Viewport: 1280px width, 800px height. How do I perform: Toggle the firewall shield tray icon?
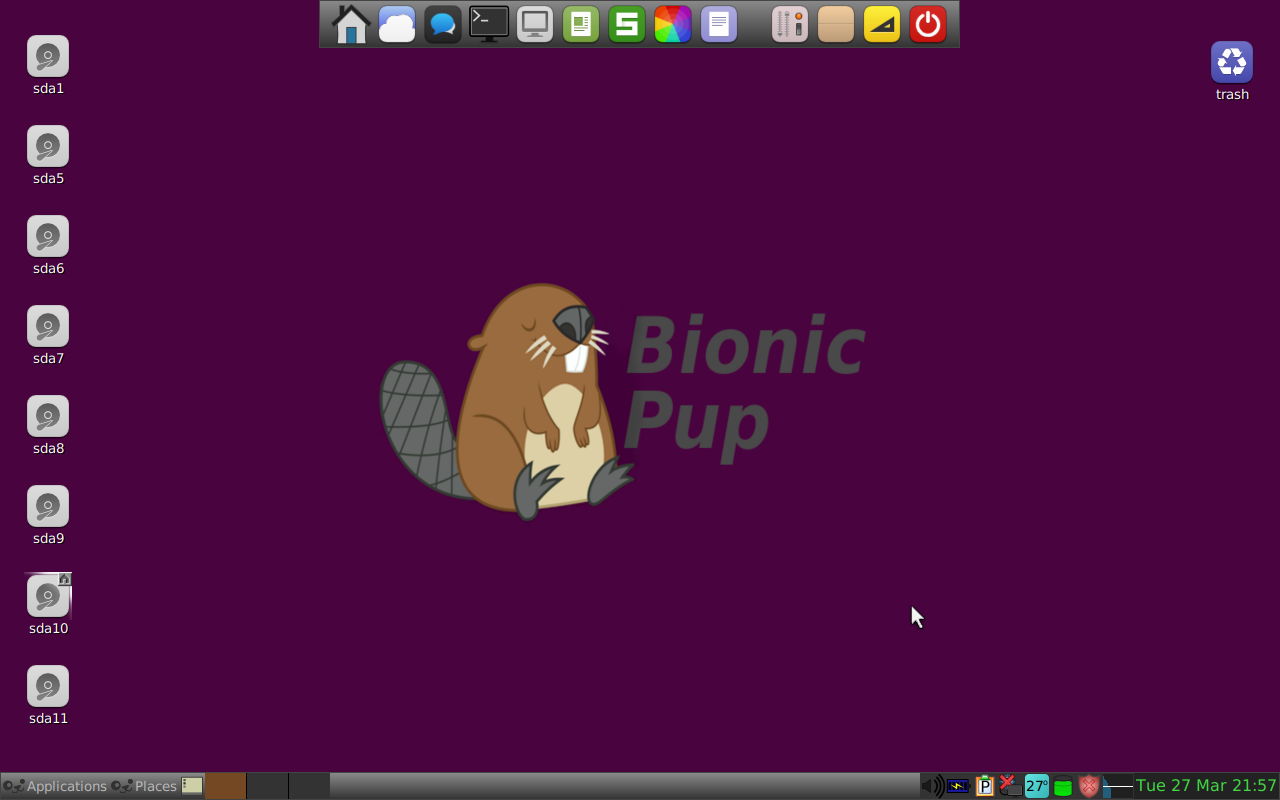point(1088,786)
